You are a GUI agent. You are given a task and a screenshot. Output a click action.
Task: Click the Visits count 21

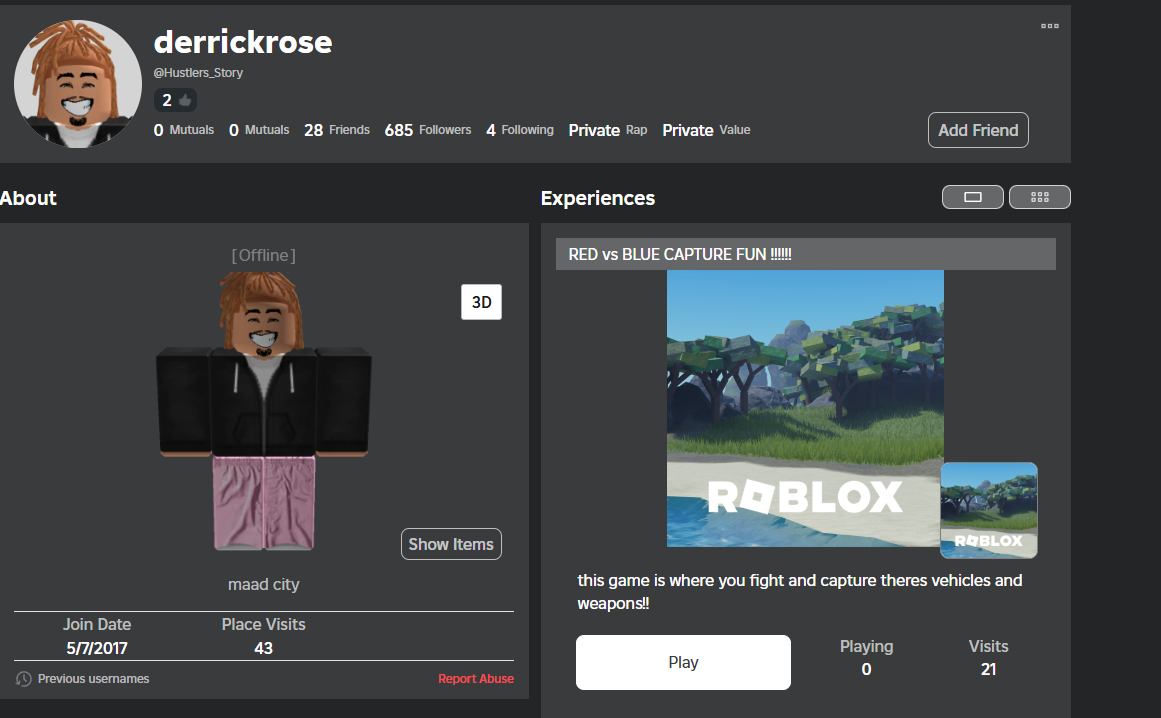click(988, 669)
